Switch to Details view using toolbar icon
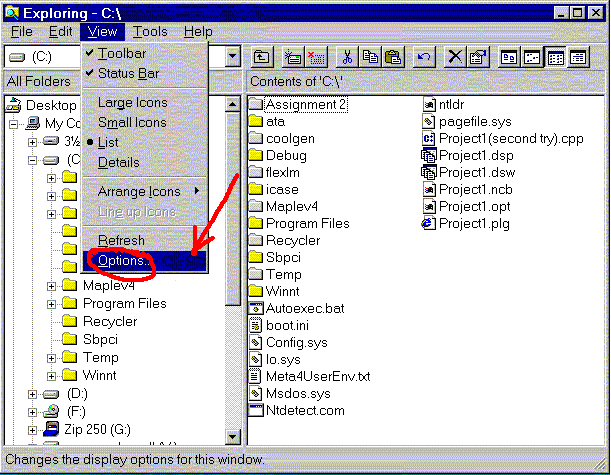This screenshot has width=611, height=475. tap(578, 57)
